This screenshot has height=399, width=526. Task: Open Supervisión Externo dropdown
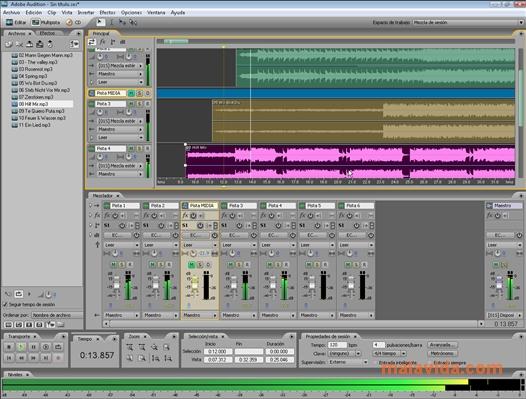point(347,362)
